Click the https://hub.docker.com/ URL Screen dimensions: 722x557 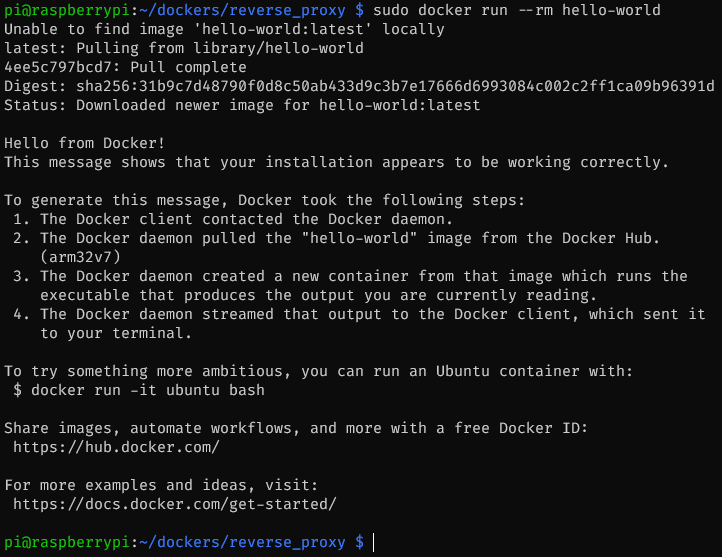click(x=116, y=447)
